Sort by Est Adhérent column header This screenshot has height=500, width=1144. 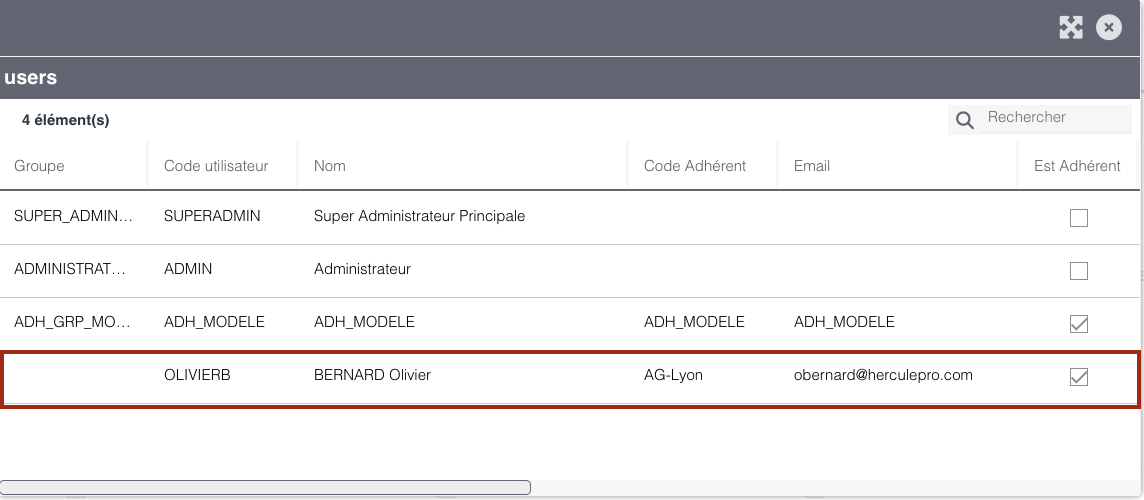pos(1077,166)
